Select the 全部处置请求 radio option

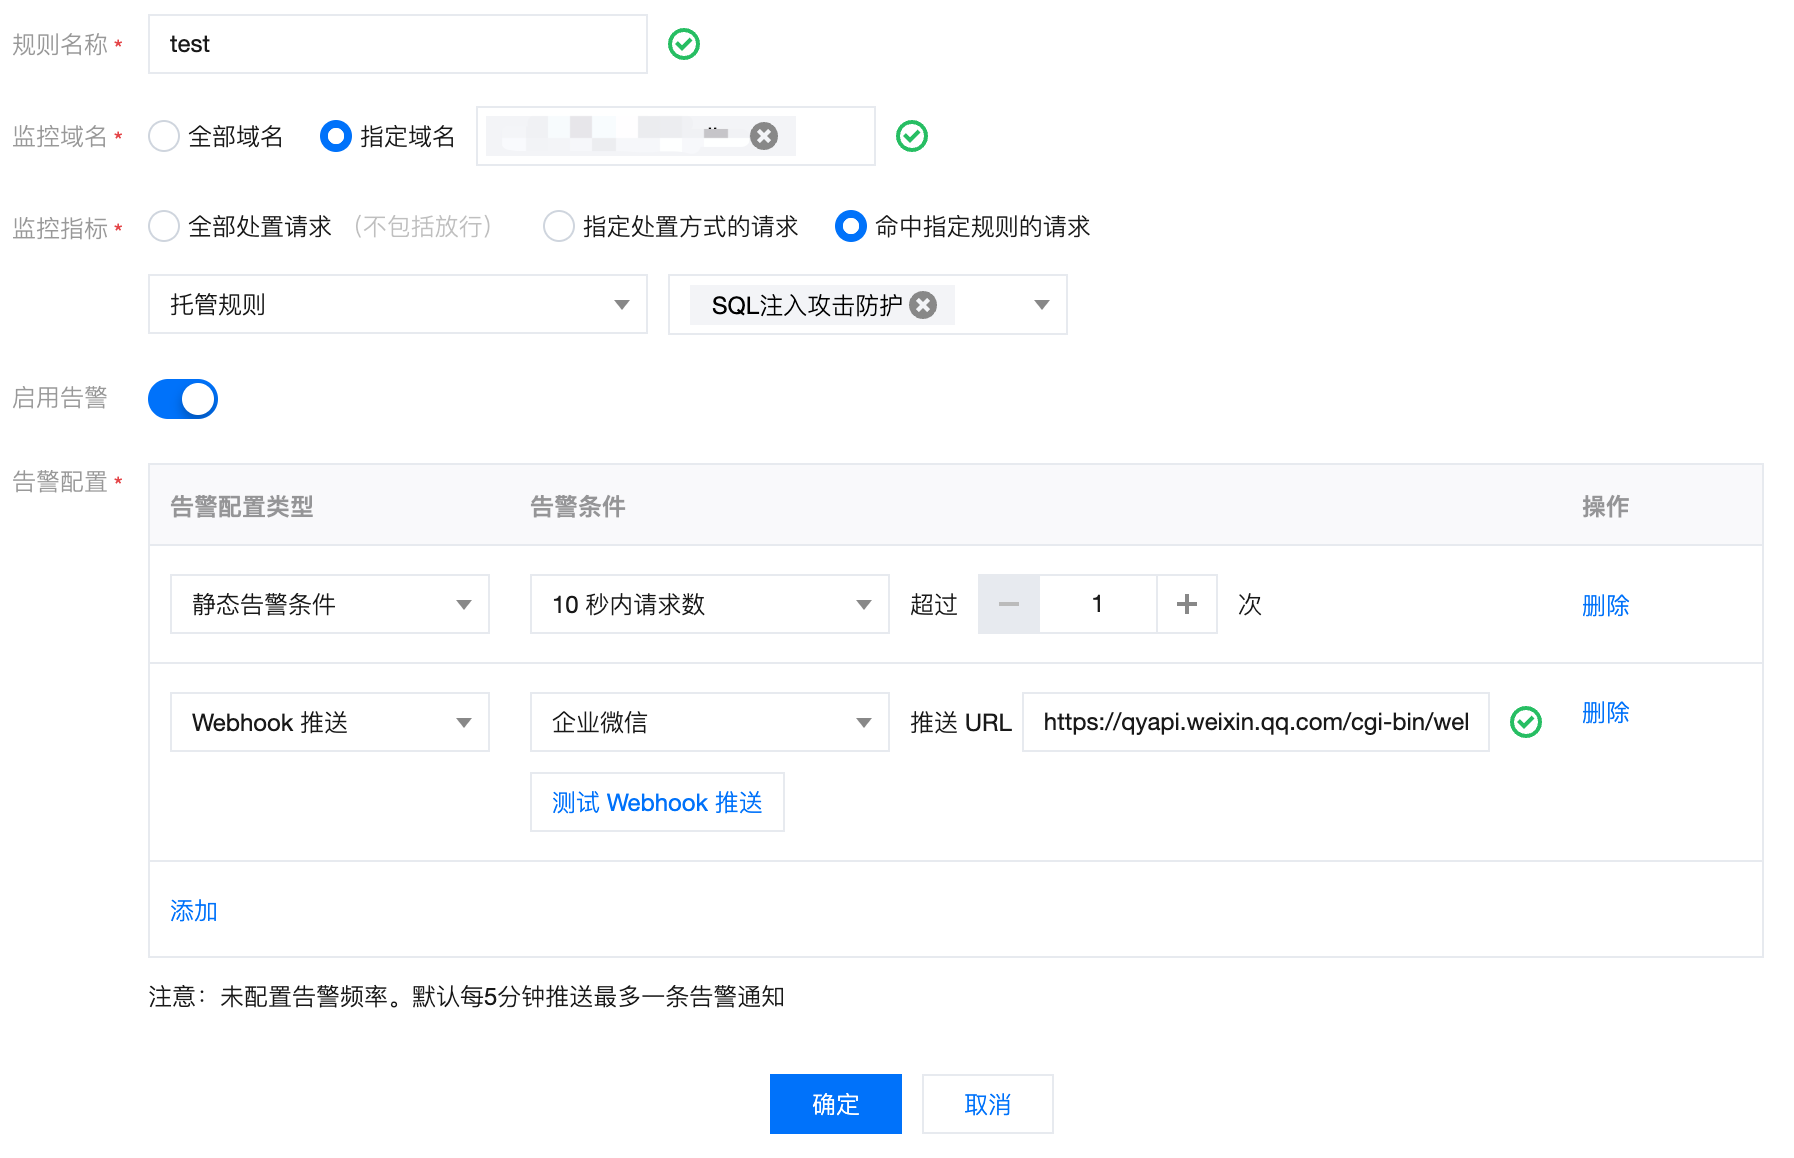coord(164,227)
